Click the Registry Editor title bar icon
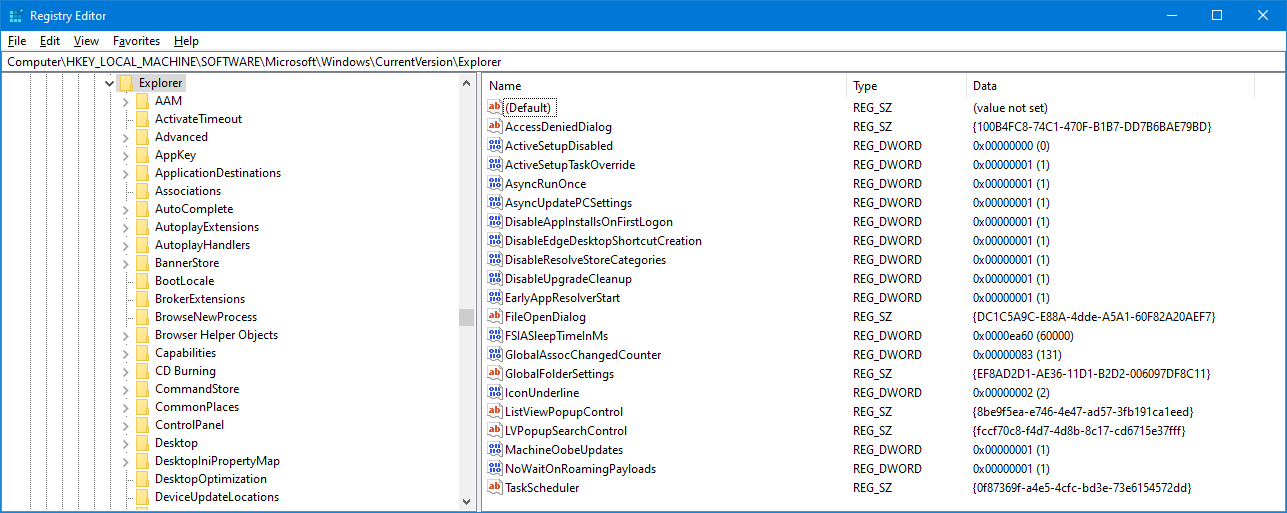The width and height of the screenshot is (1287, 513). (15, 15)
